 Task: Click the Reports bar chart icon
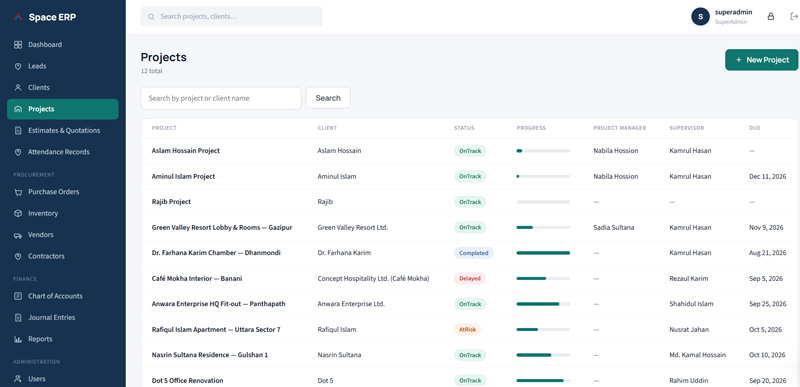[18, 339]
